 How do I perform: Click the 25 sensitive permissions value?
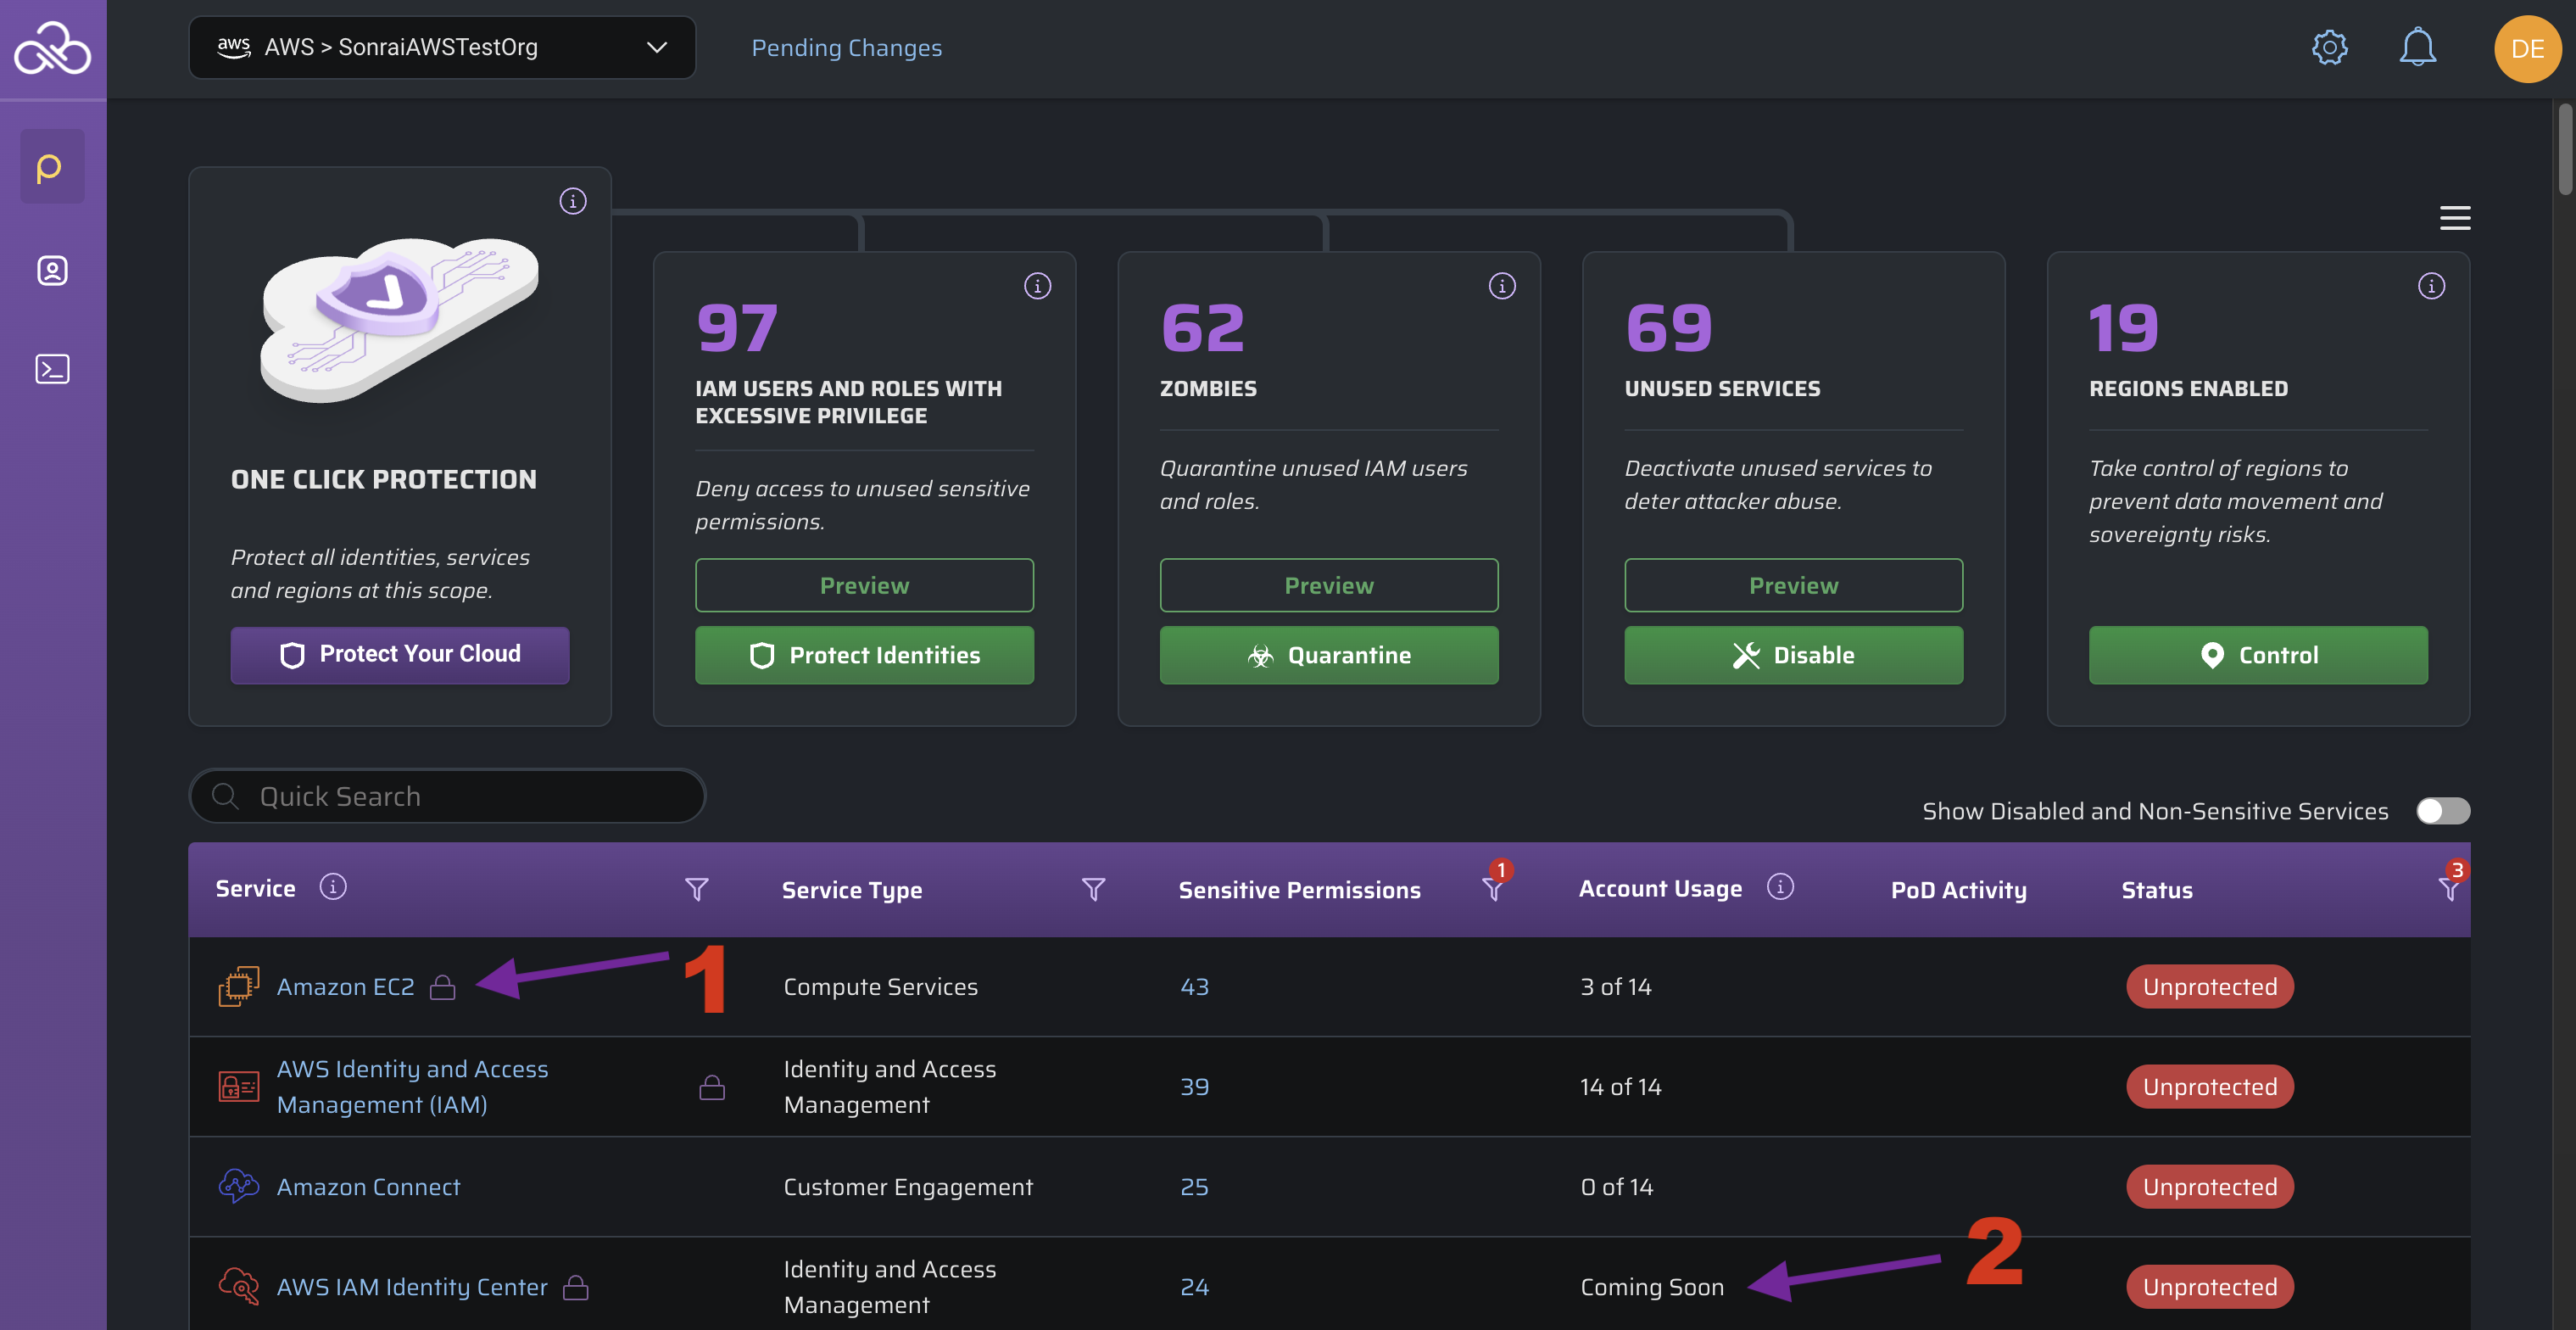1194,1187
